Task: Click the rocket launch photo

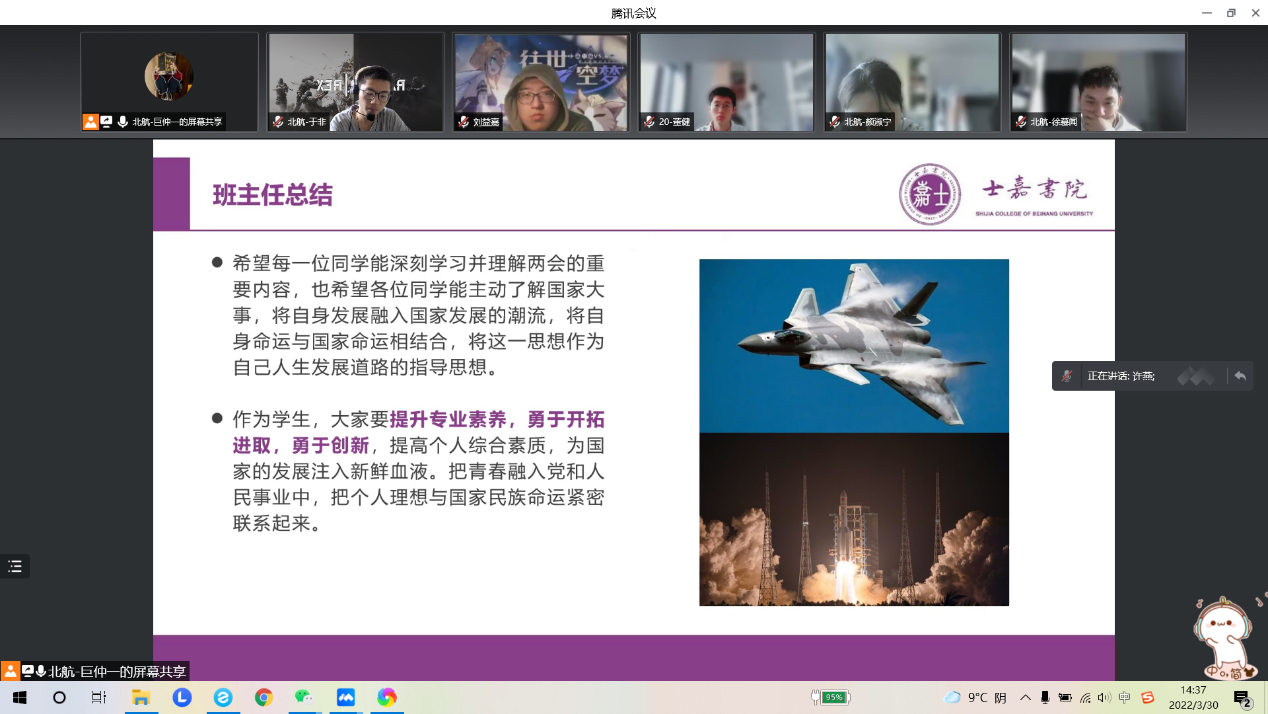Action: pyautogui.click(x=854, y=519)
